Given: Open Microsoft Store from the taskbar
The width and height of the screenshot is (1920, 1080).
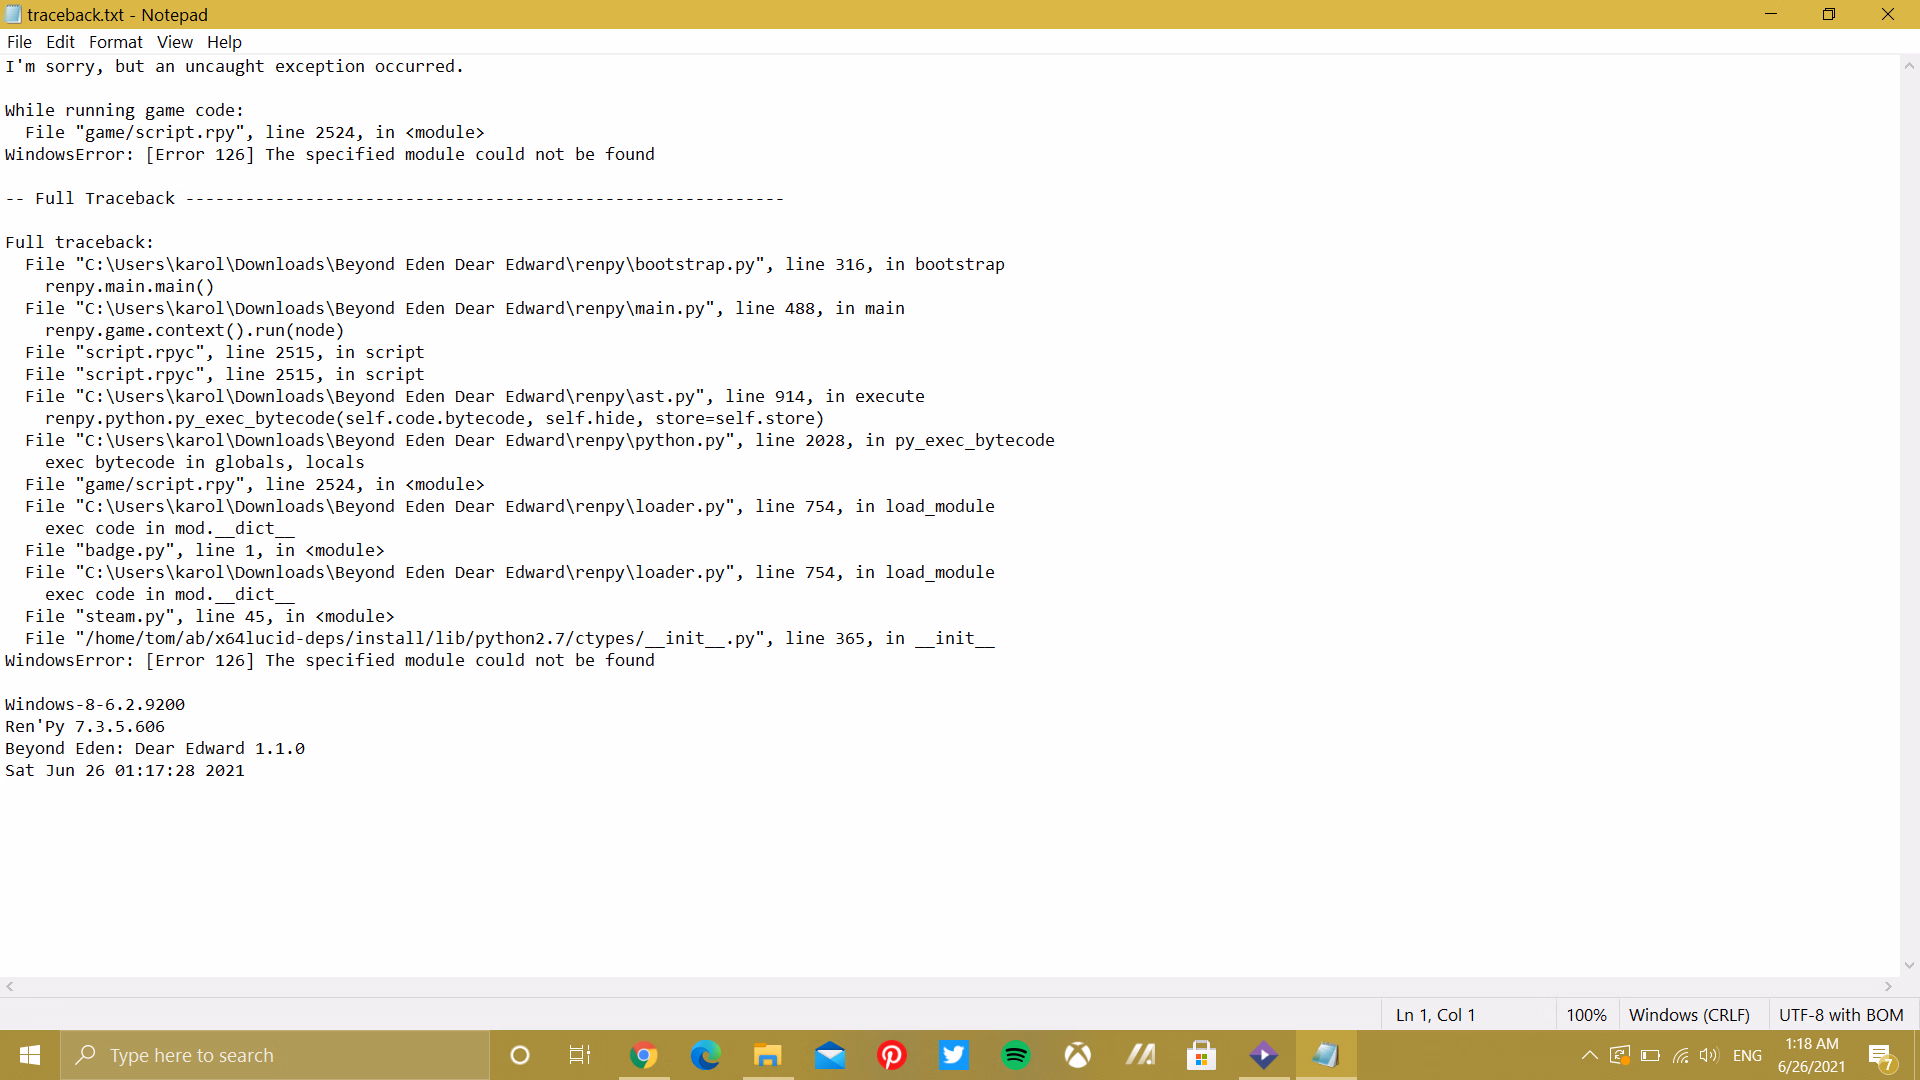Looking at the screenshot, I should (x=1201, y=1055).
